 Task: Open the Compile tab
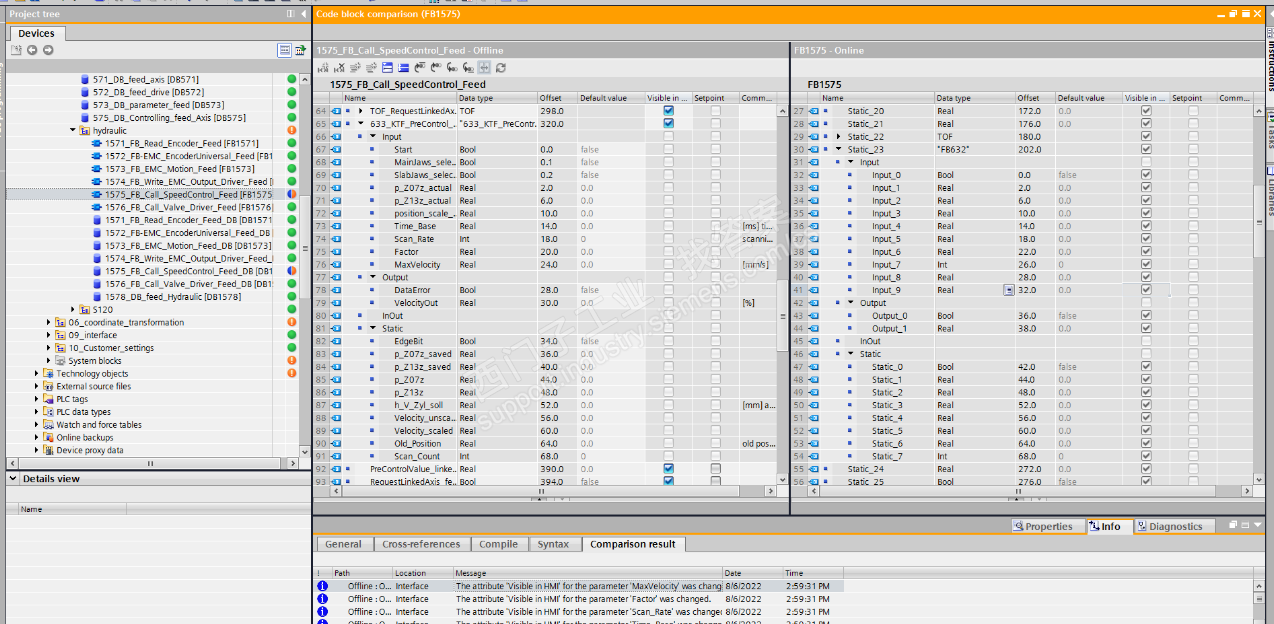click(498, 544)
